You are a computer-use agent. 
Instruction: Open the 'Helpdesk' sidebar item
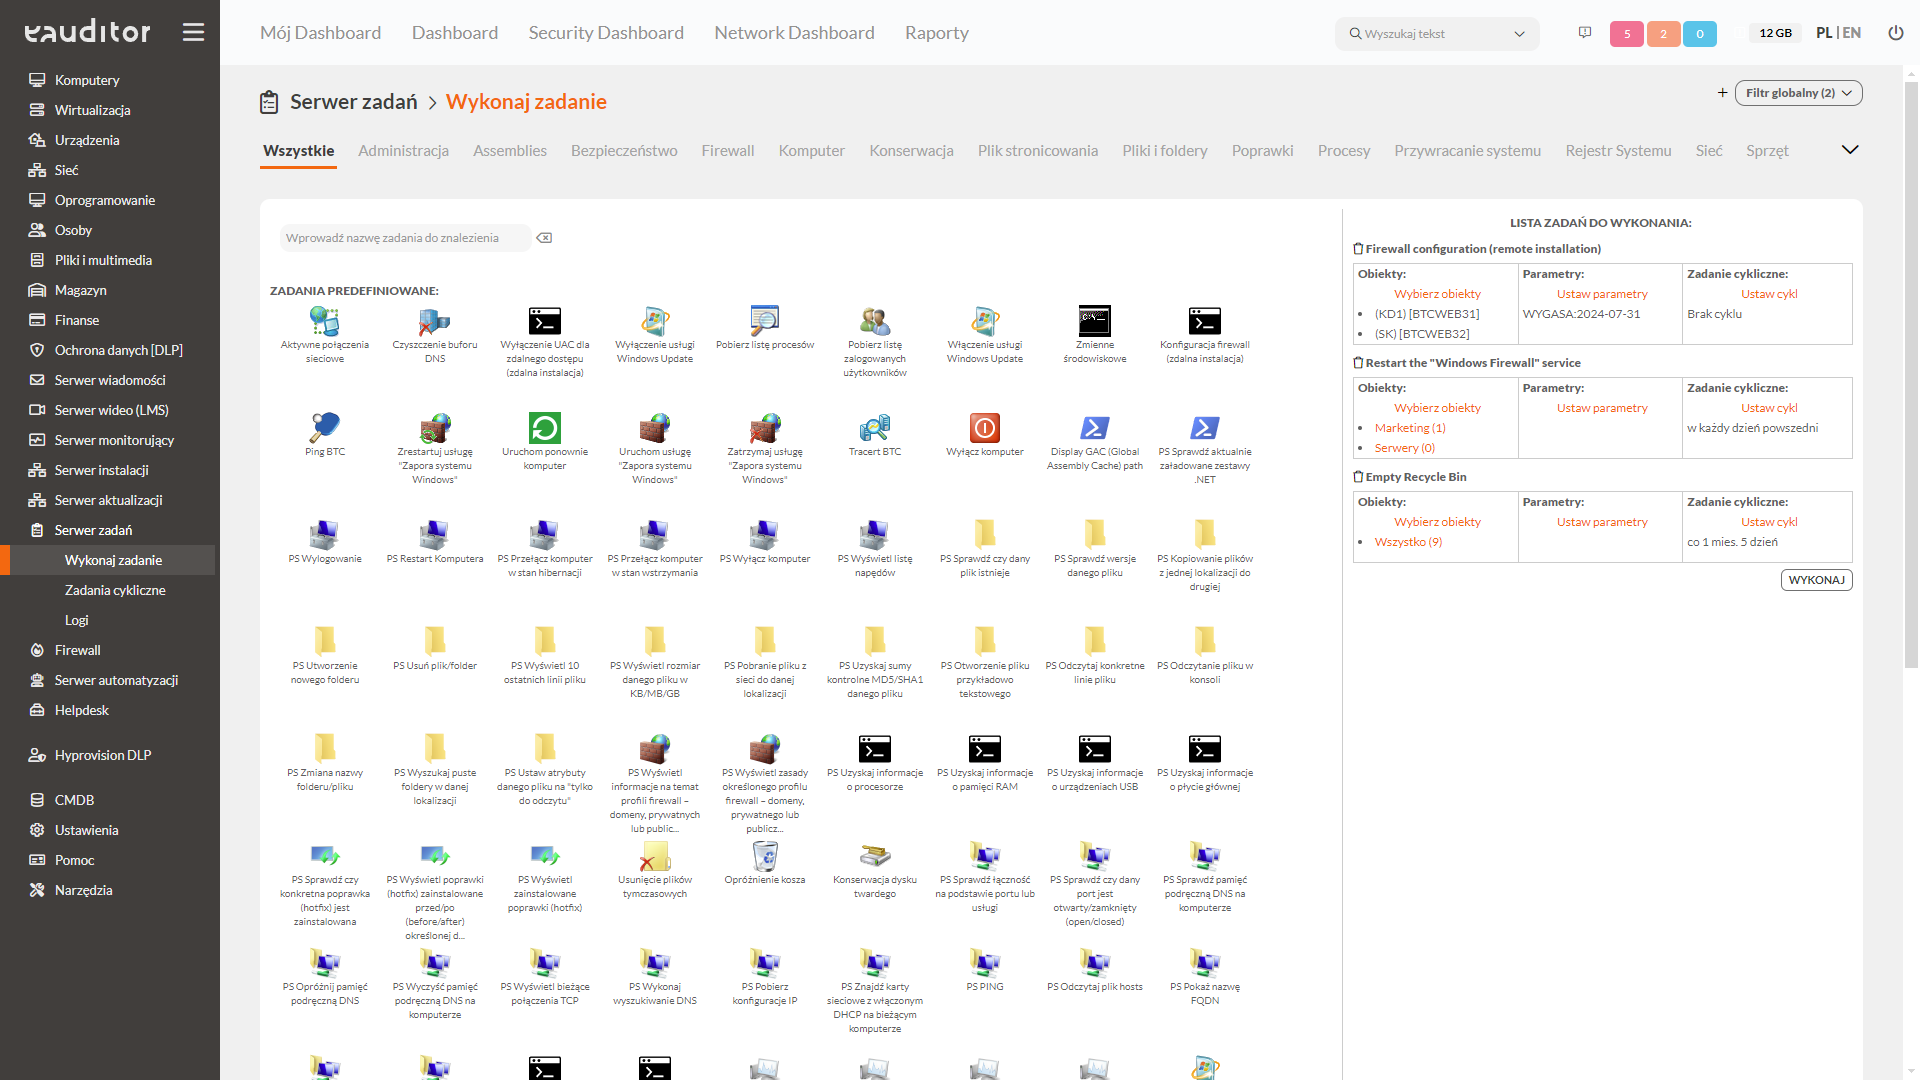tap(82, 710)
